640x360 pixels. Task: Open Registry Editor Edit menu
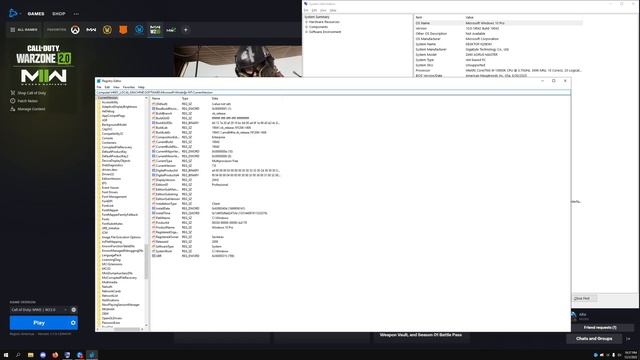pyautogui.click(x=107, y=87)
